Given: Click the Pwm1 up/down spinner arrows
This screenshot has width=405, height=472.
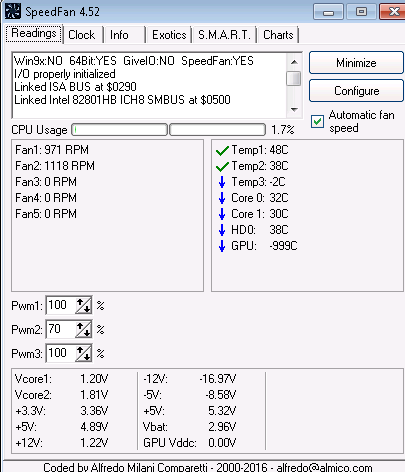Looking at the screenshot, I should click(83, 305).
